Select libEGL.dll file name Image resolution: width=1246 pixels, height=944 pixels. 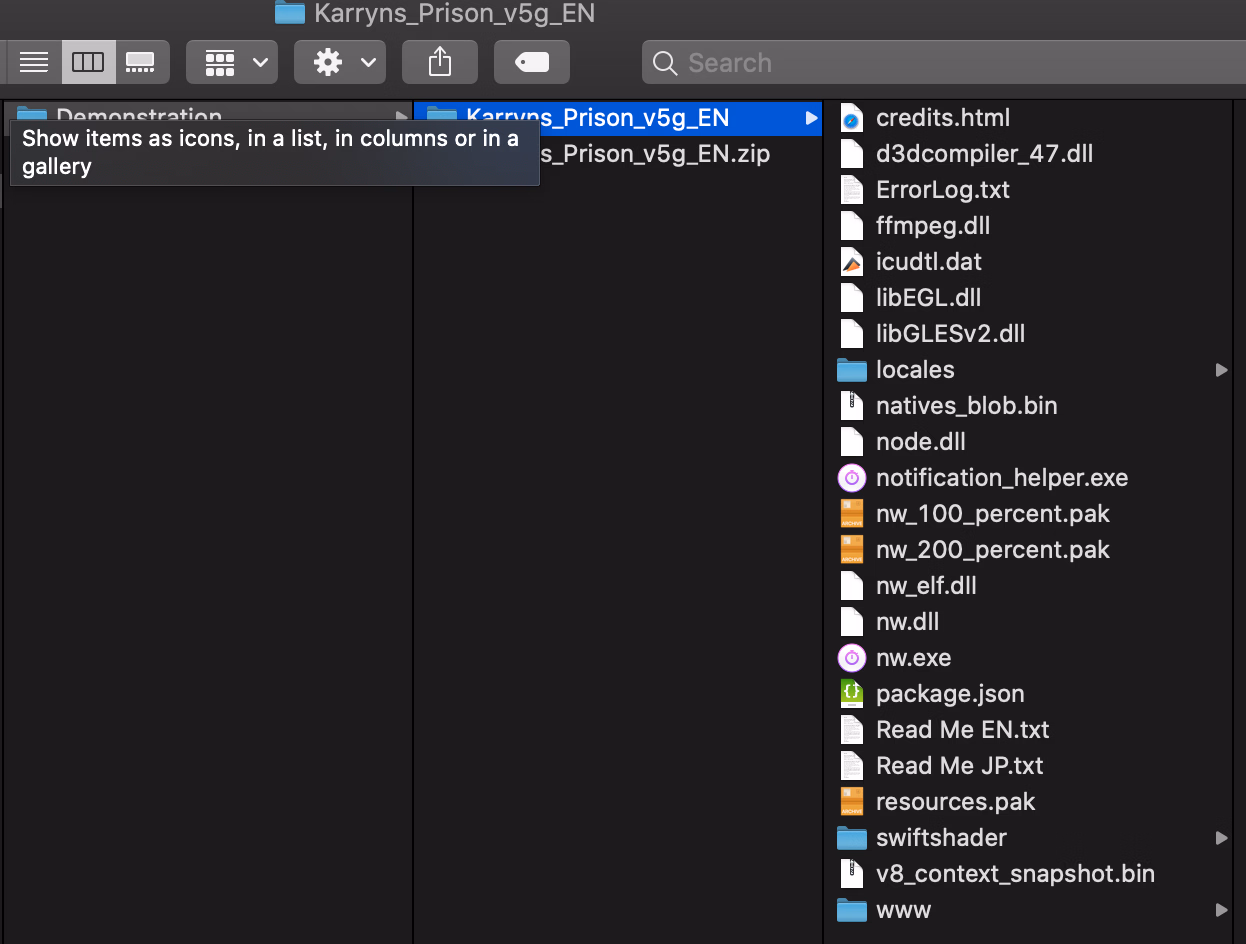tap(928, 298)
